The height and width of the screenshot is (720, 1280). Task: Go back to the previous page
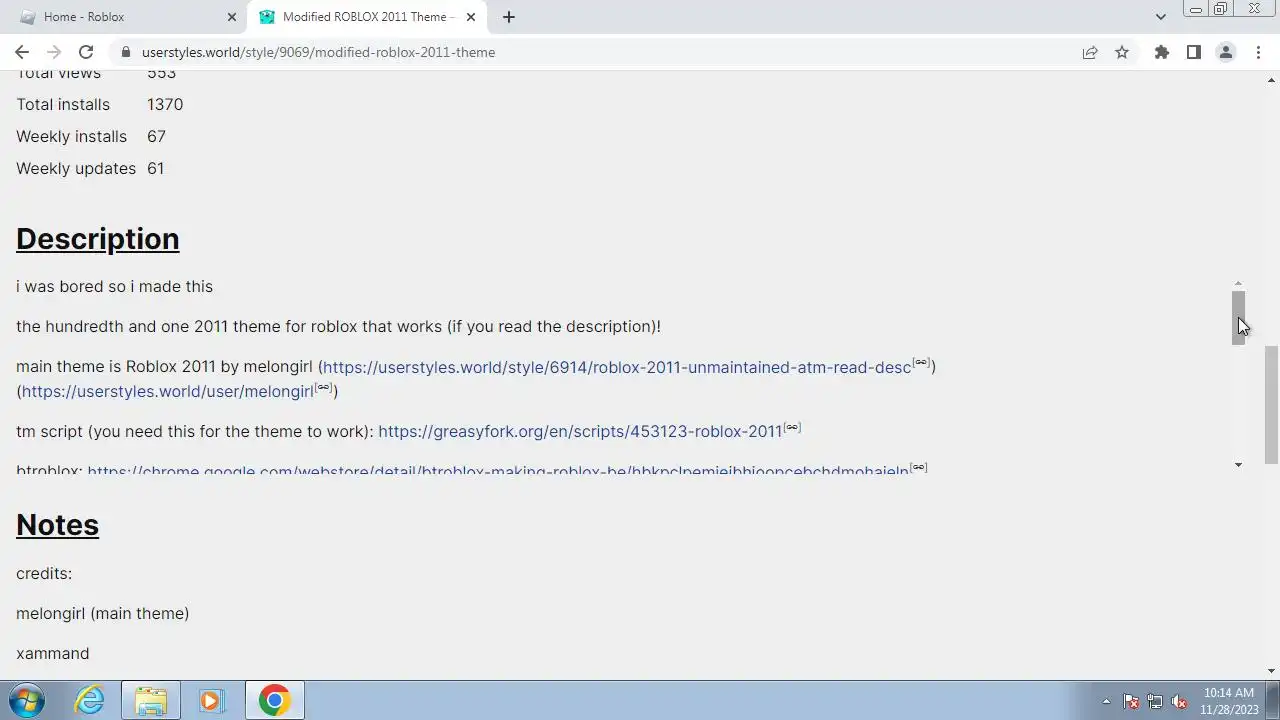click(22, 52)
